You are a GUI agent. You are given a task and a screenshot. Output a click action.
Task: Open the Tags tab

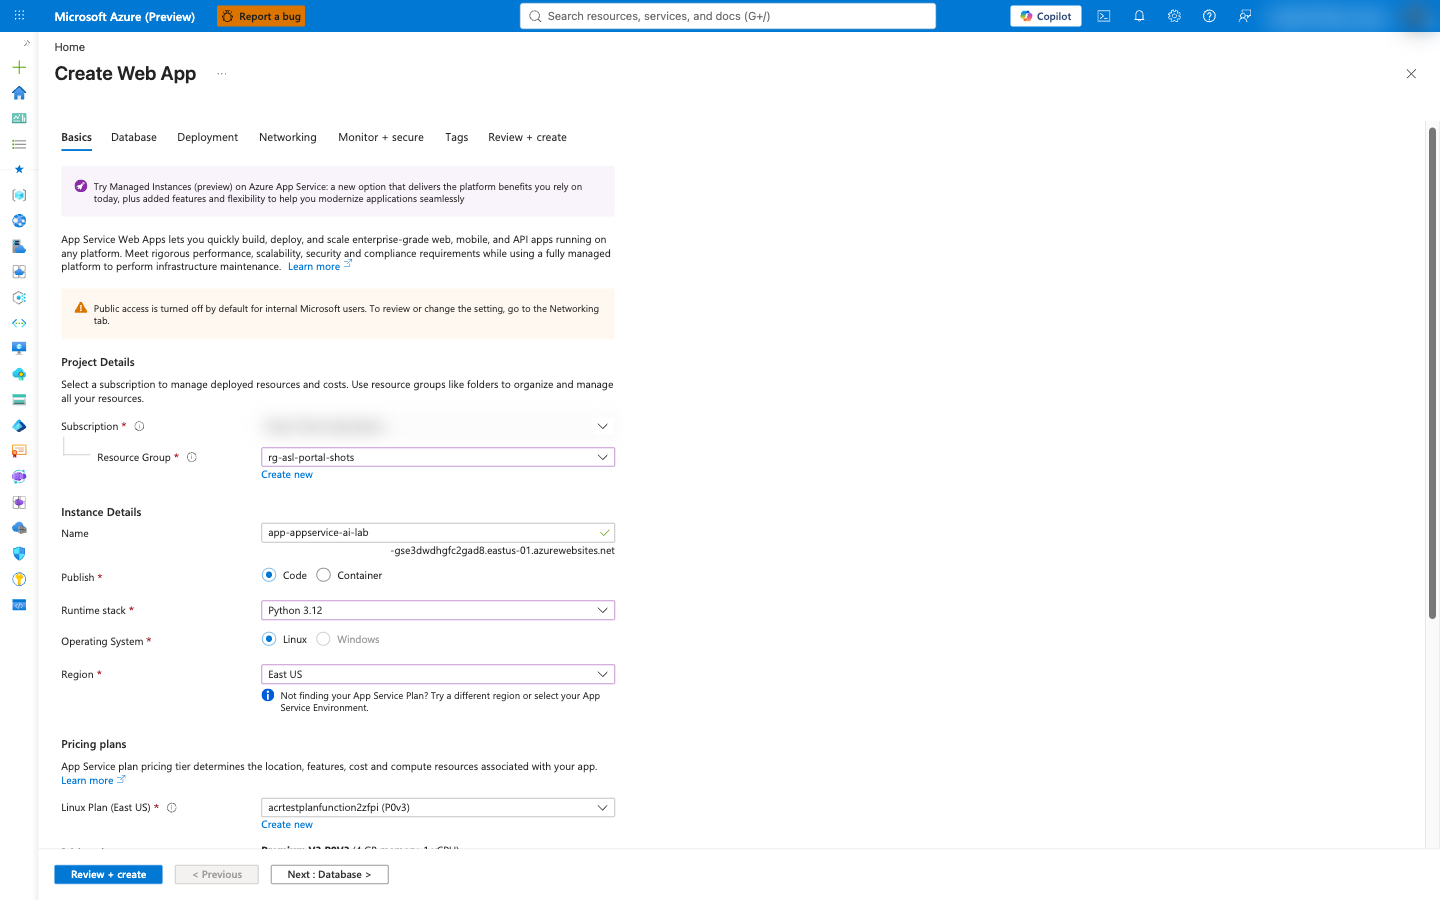click(x=457, y=137)
